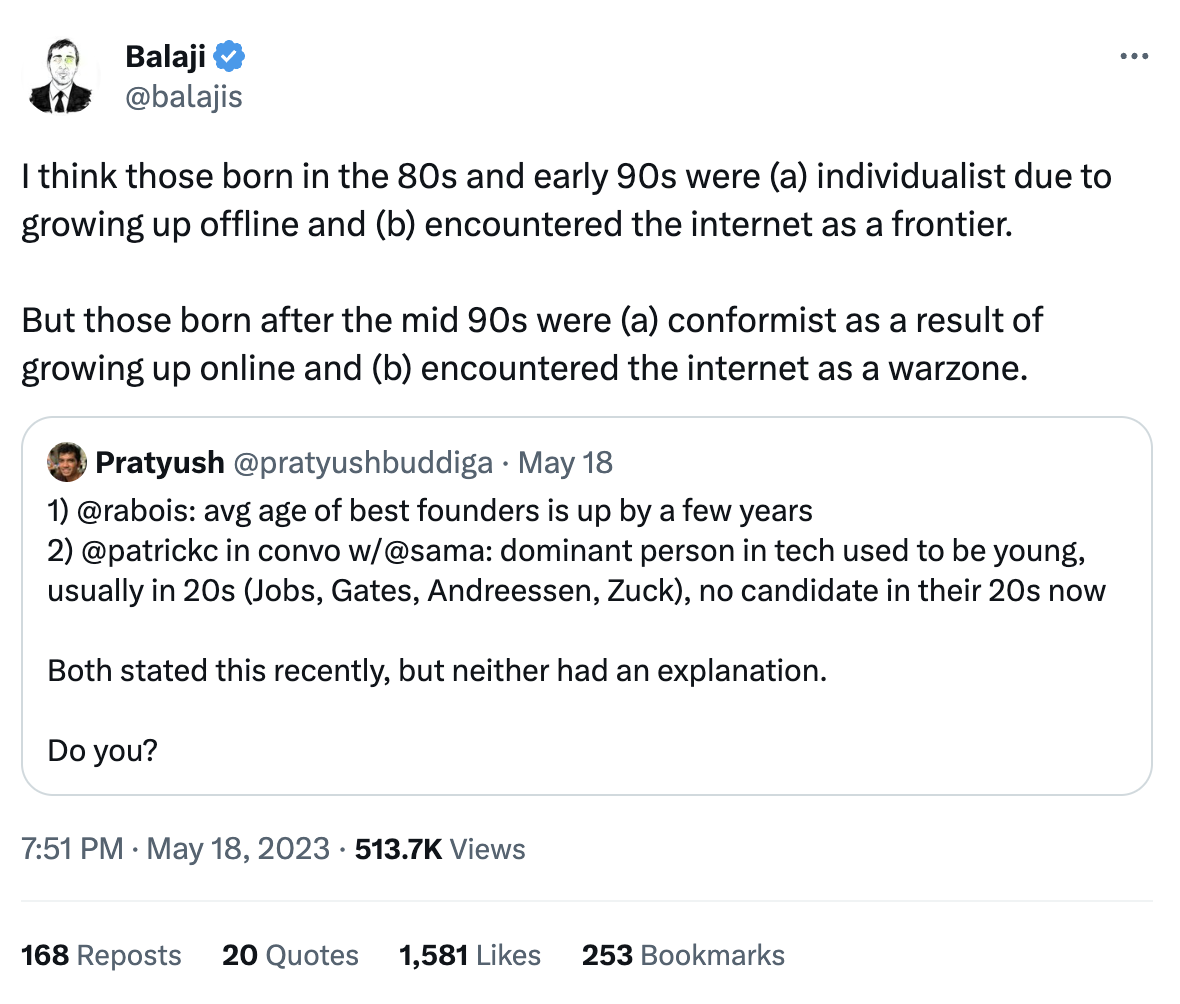Click the quoted tweet's May 18 date

coord(567,462)
